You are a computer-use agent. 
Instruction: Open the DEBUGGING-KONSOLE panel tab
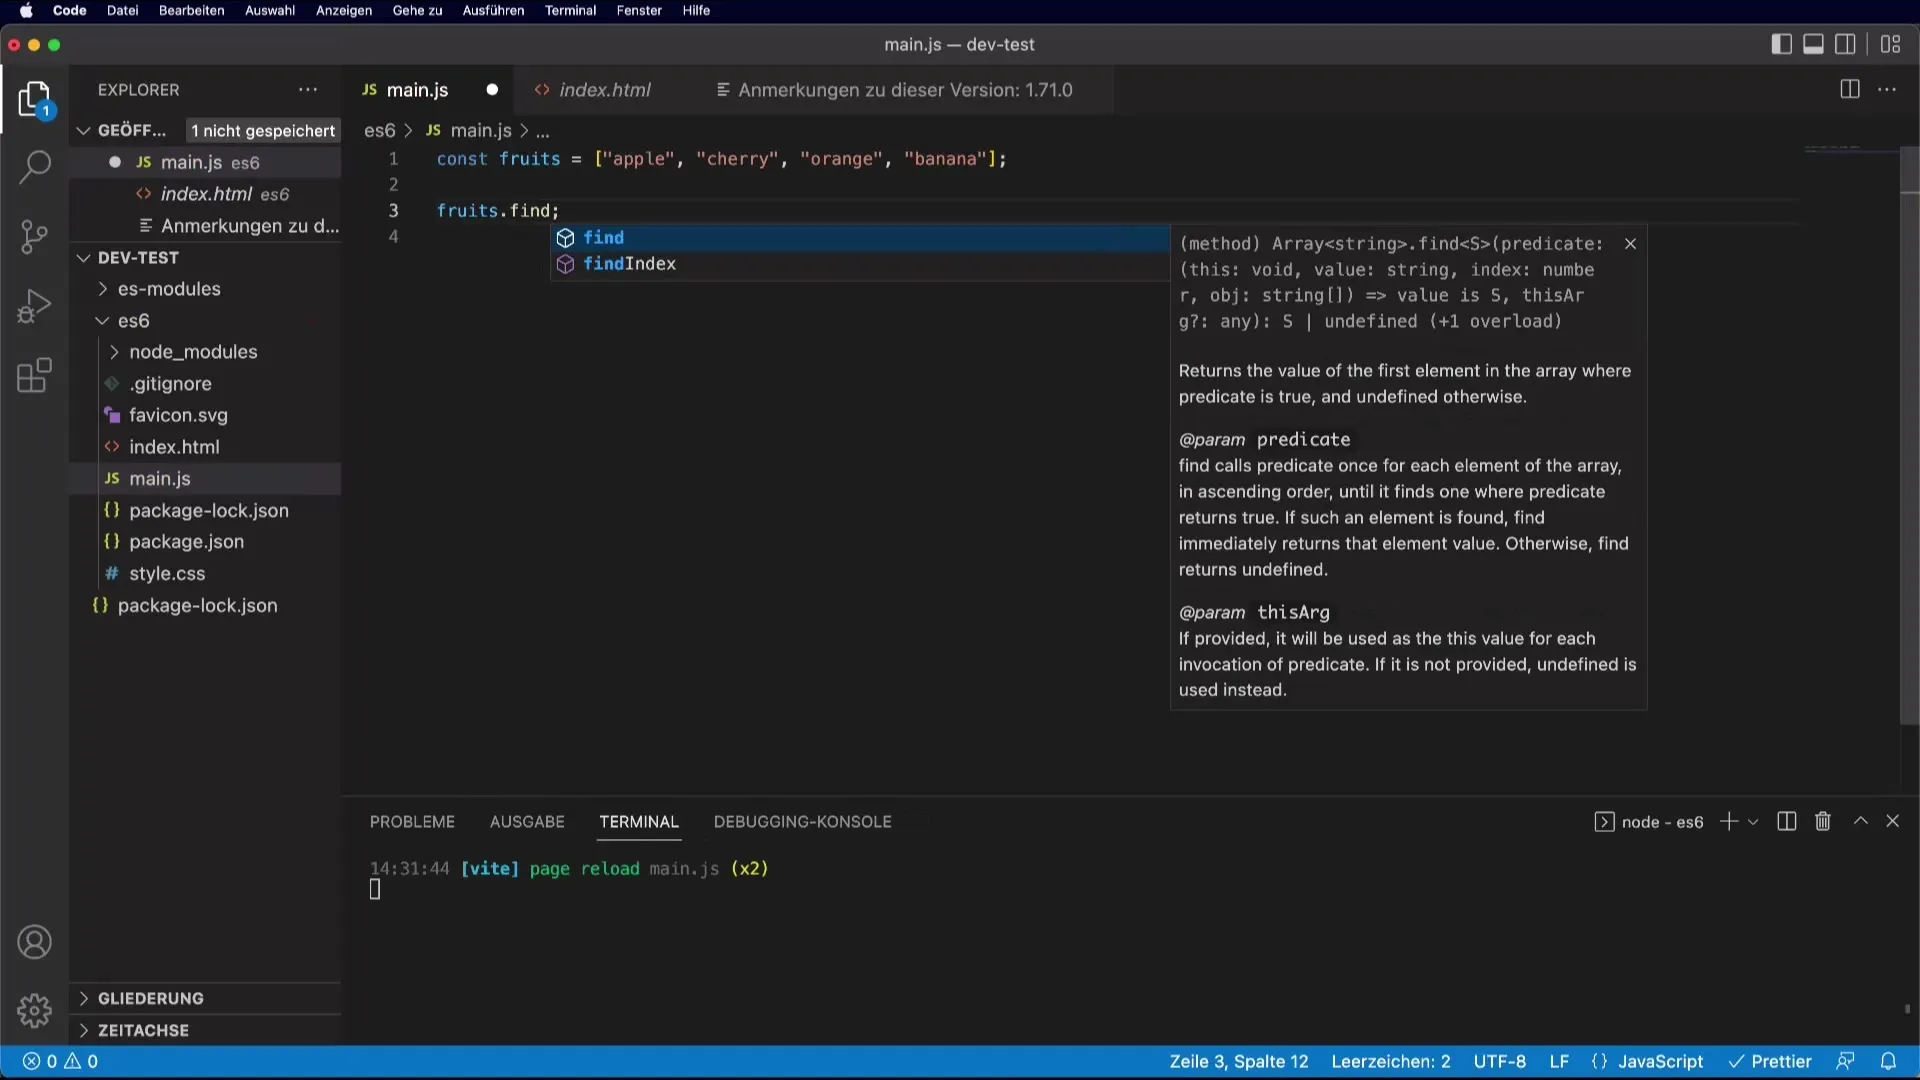[x=802, y=821]
